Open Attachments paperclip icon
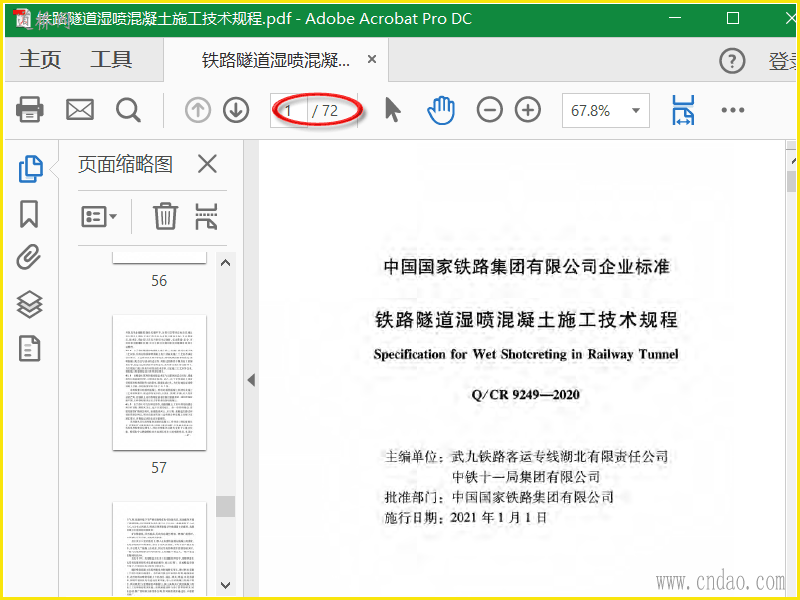This screenshot has height=600, width=800. (29, 257)
